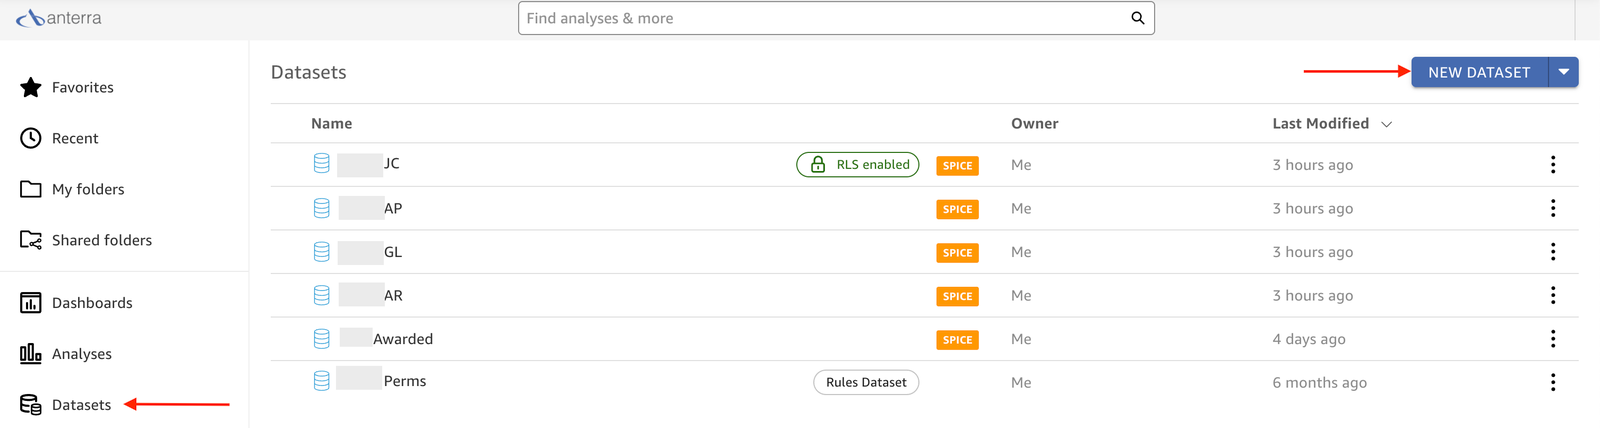The height and width of the screenshot is (428, 1600).
Task: Toggle Last Modified sort chevron
Action: pos(1387,124)
